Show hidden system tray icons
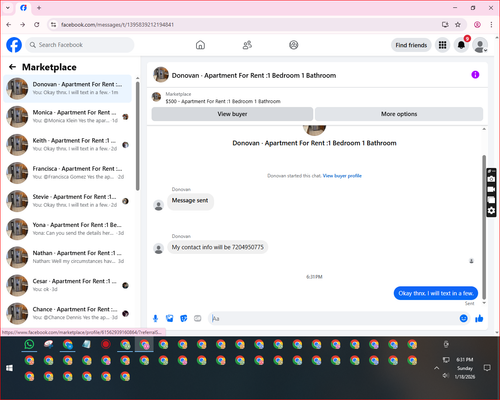Image resolution: width=500 pixels, height=400 pixels. pos(436,368)
